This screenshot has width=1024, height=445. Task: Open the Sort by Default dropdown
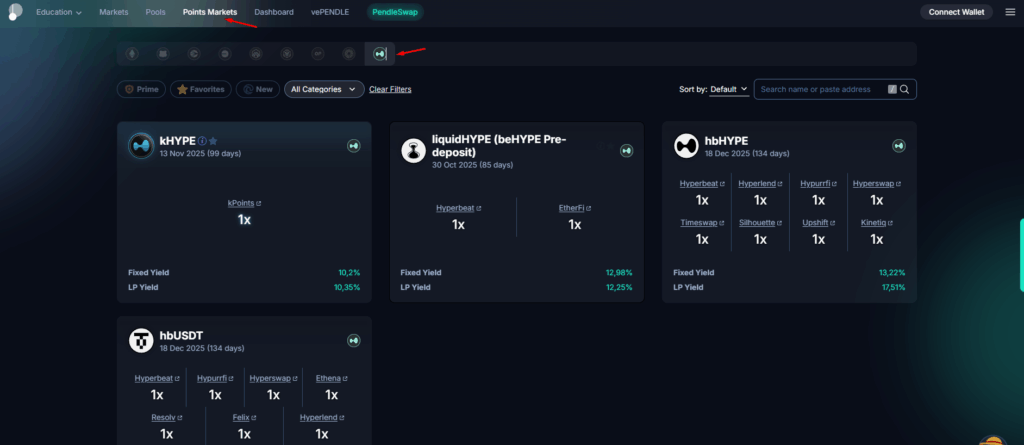(729, 90)
